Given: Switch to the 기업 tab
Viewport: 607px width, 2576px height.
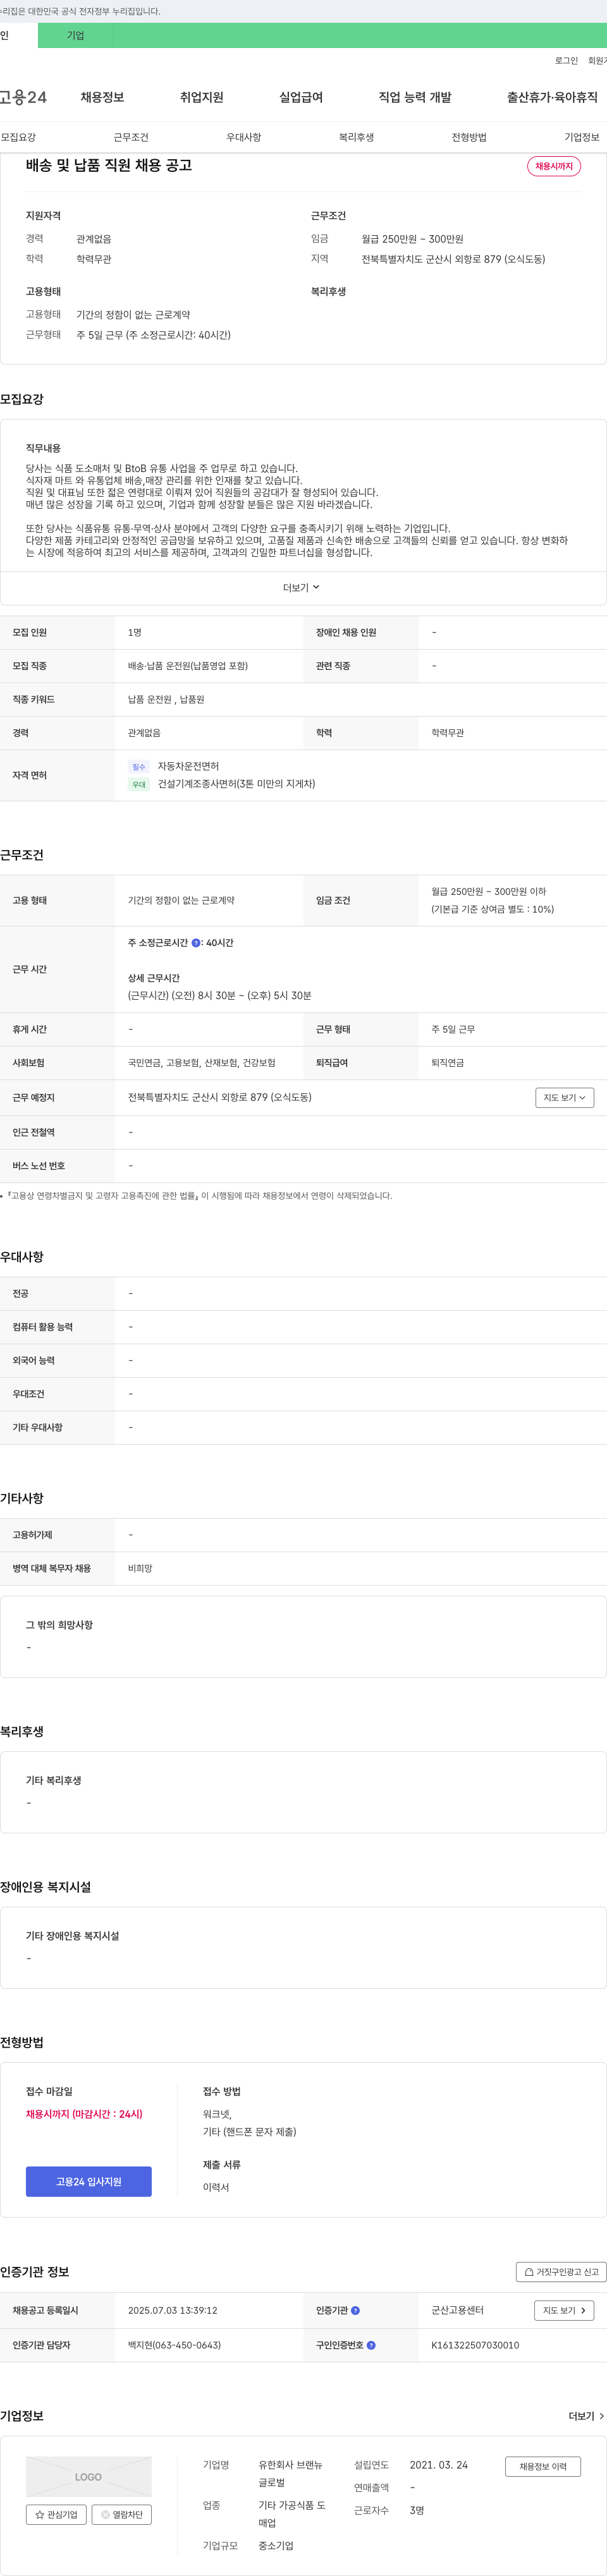Looking at the screenshot, I should coord(76,35).
